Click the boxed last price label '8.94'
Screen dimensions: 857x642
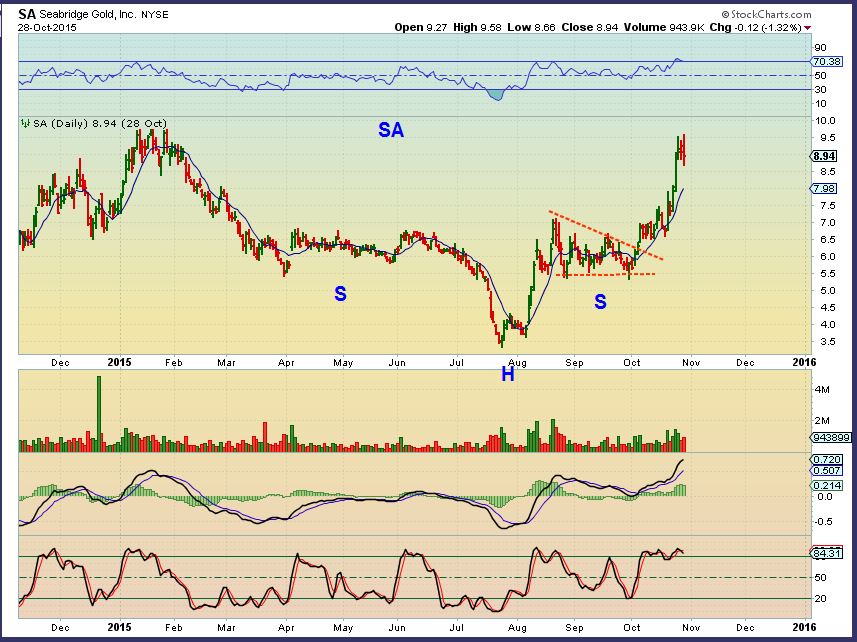824,156
